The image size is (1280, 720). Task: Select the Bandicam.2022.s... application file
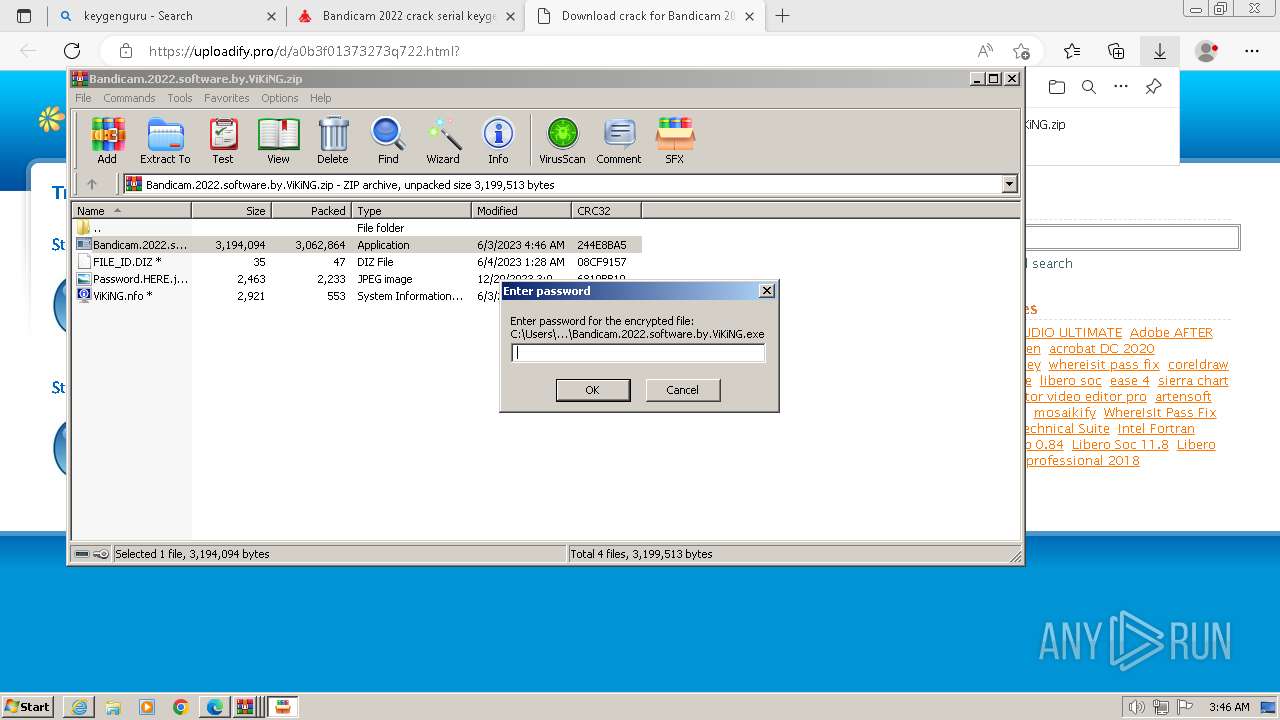(356, 245)
